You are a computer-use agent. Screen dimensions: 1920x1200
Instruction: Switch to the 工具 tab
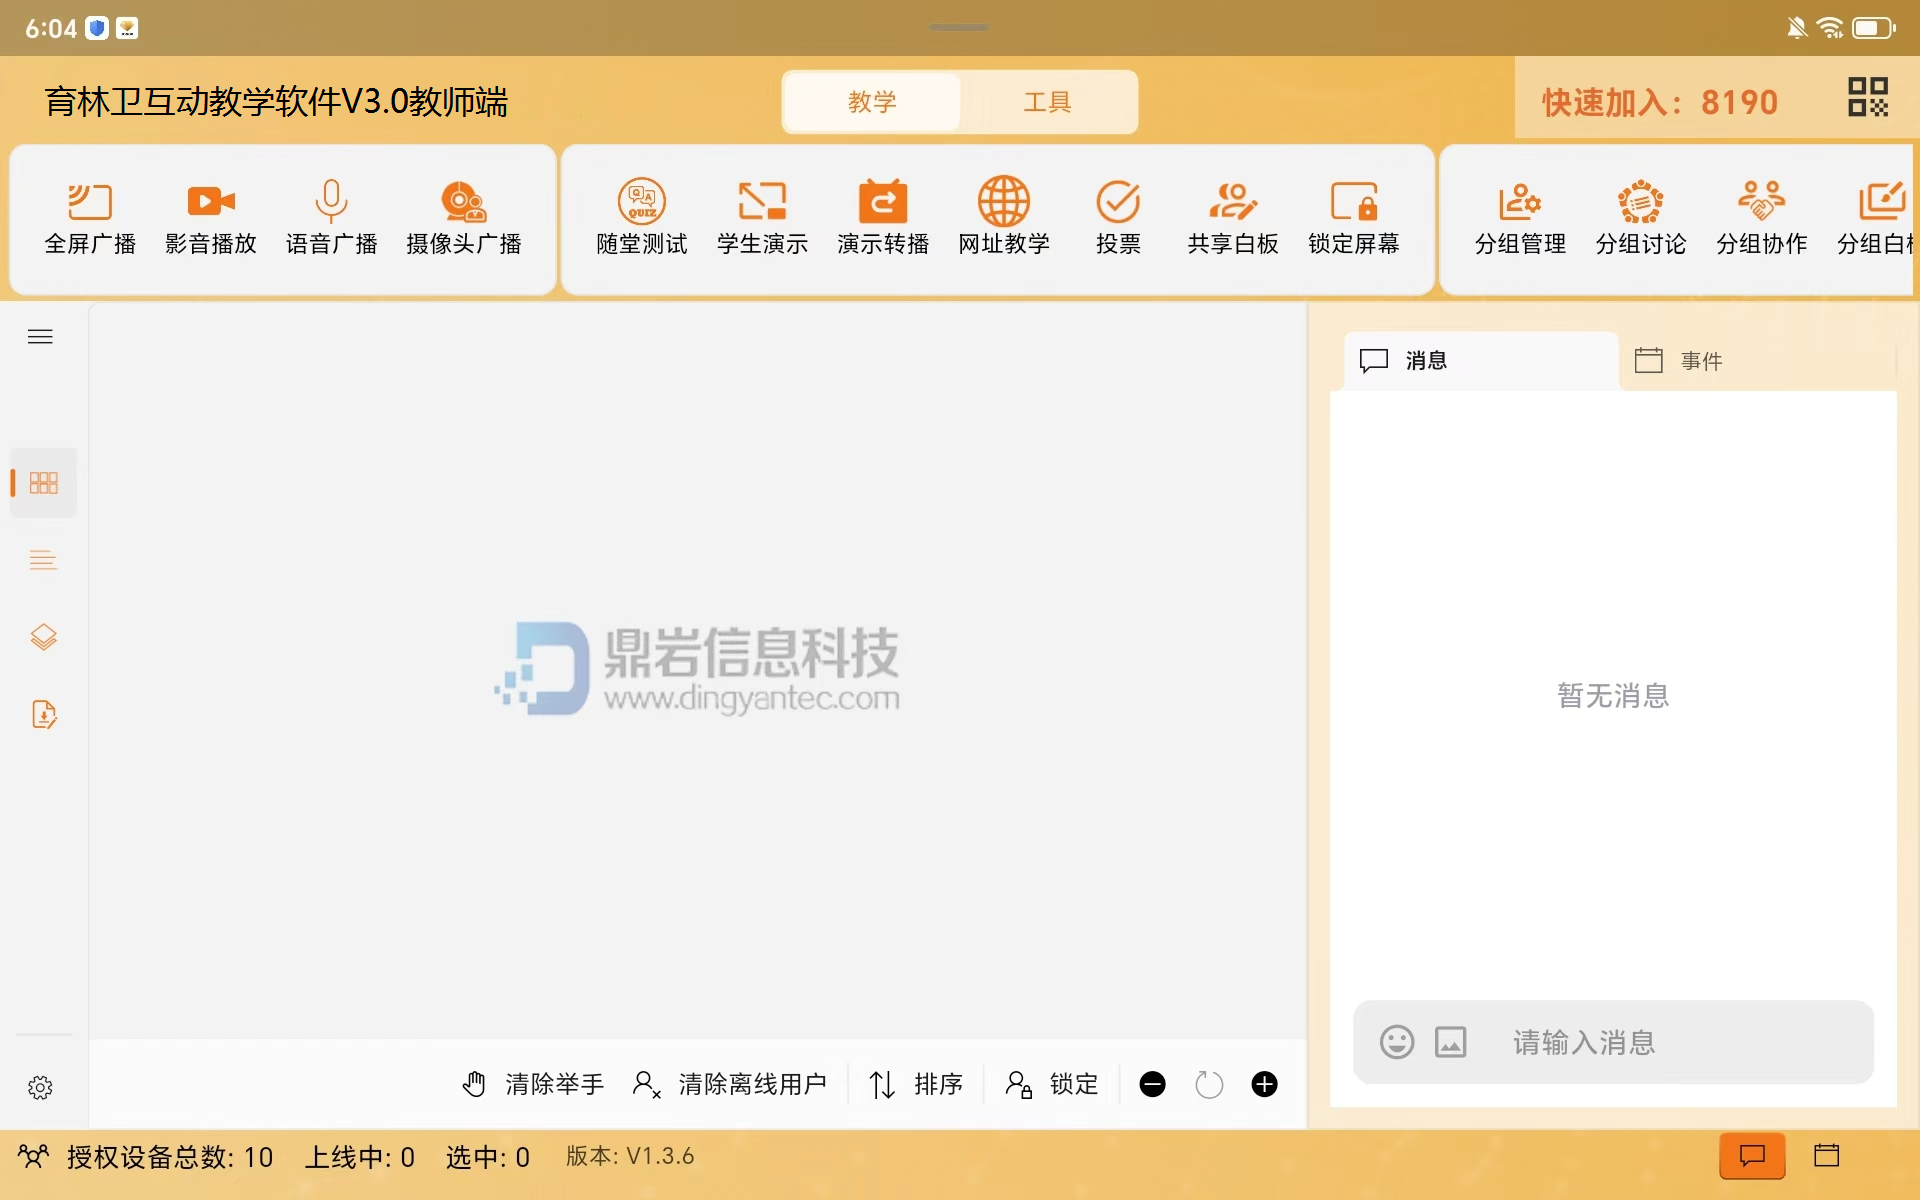coord(1047,102)
